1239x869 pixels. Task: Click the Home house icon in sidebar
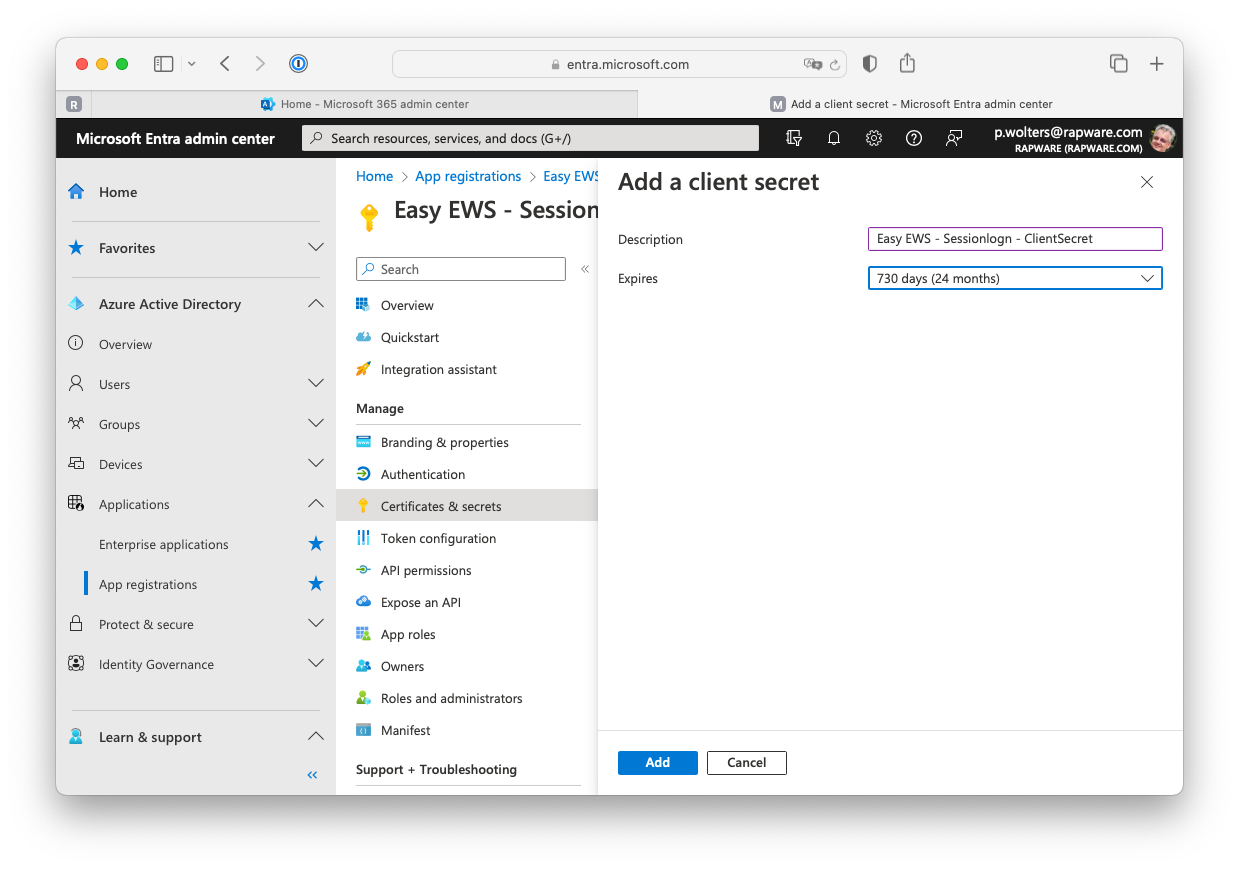click(x=76, y=192)
